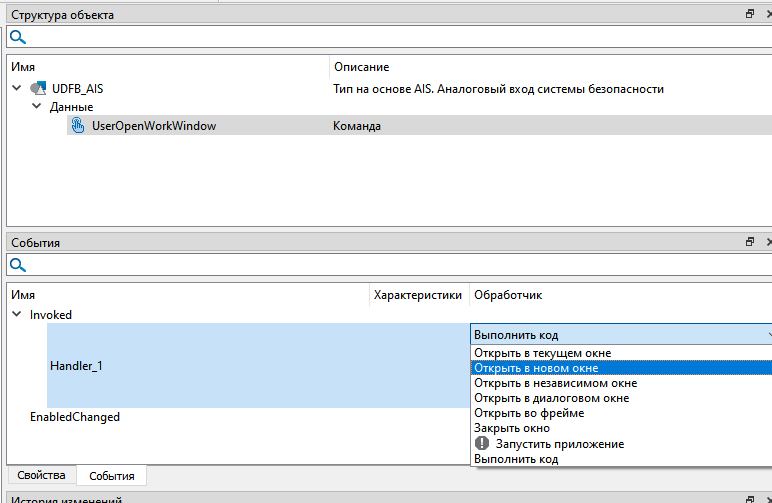Choose Открыть в новом окне option
This screenshot has height=503, width=772.
(x=536, y=368)
